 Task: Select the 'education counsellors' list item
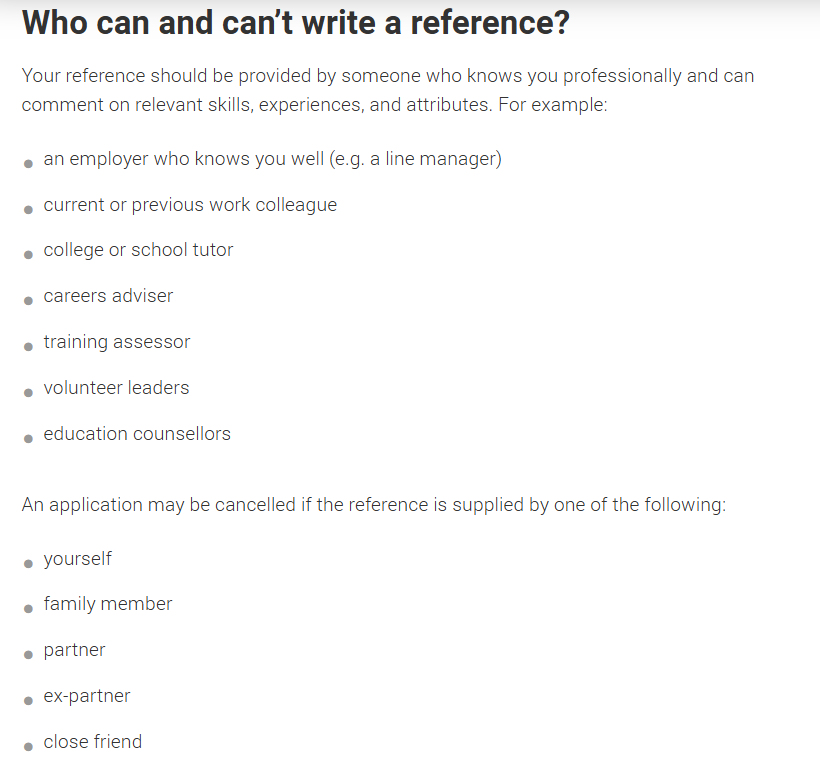coord(137,434)
